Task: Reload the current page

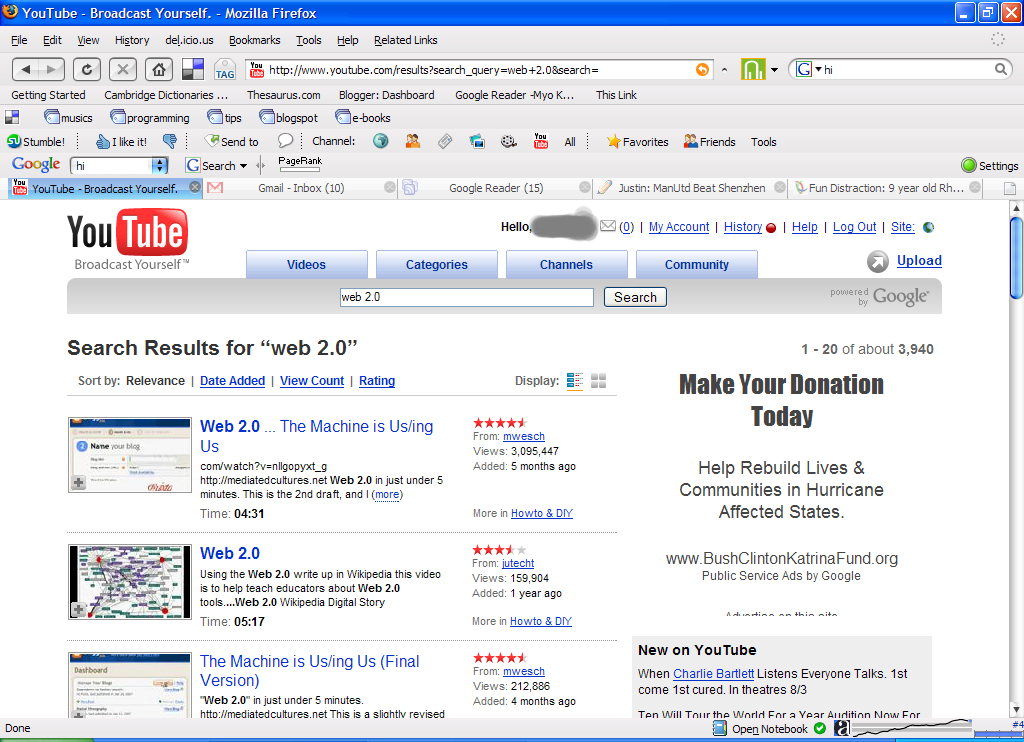Action: [86, 69]
